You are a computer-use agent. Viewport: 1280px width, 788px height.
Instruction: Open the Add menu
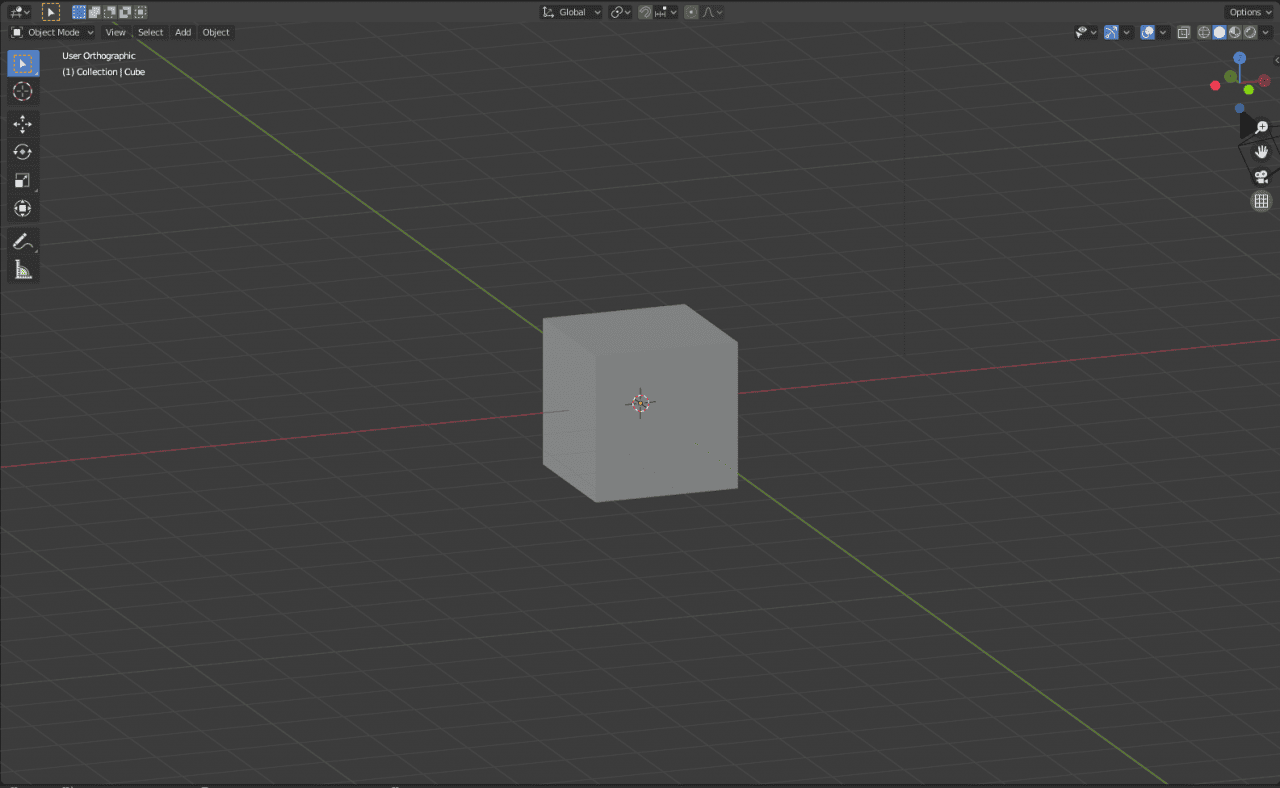pos(183,32)
